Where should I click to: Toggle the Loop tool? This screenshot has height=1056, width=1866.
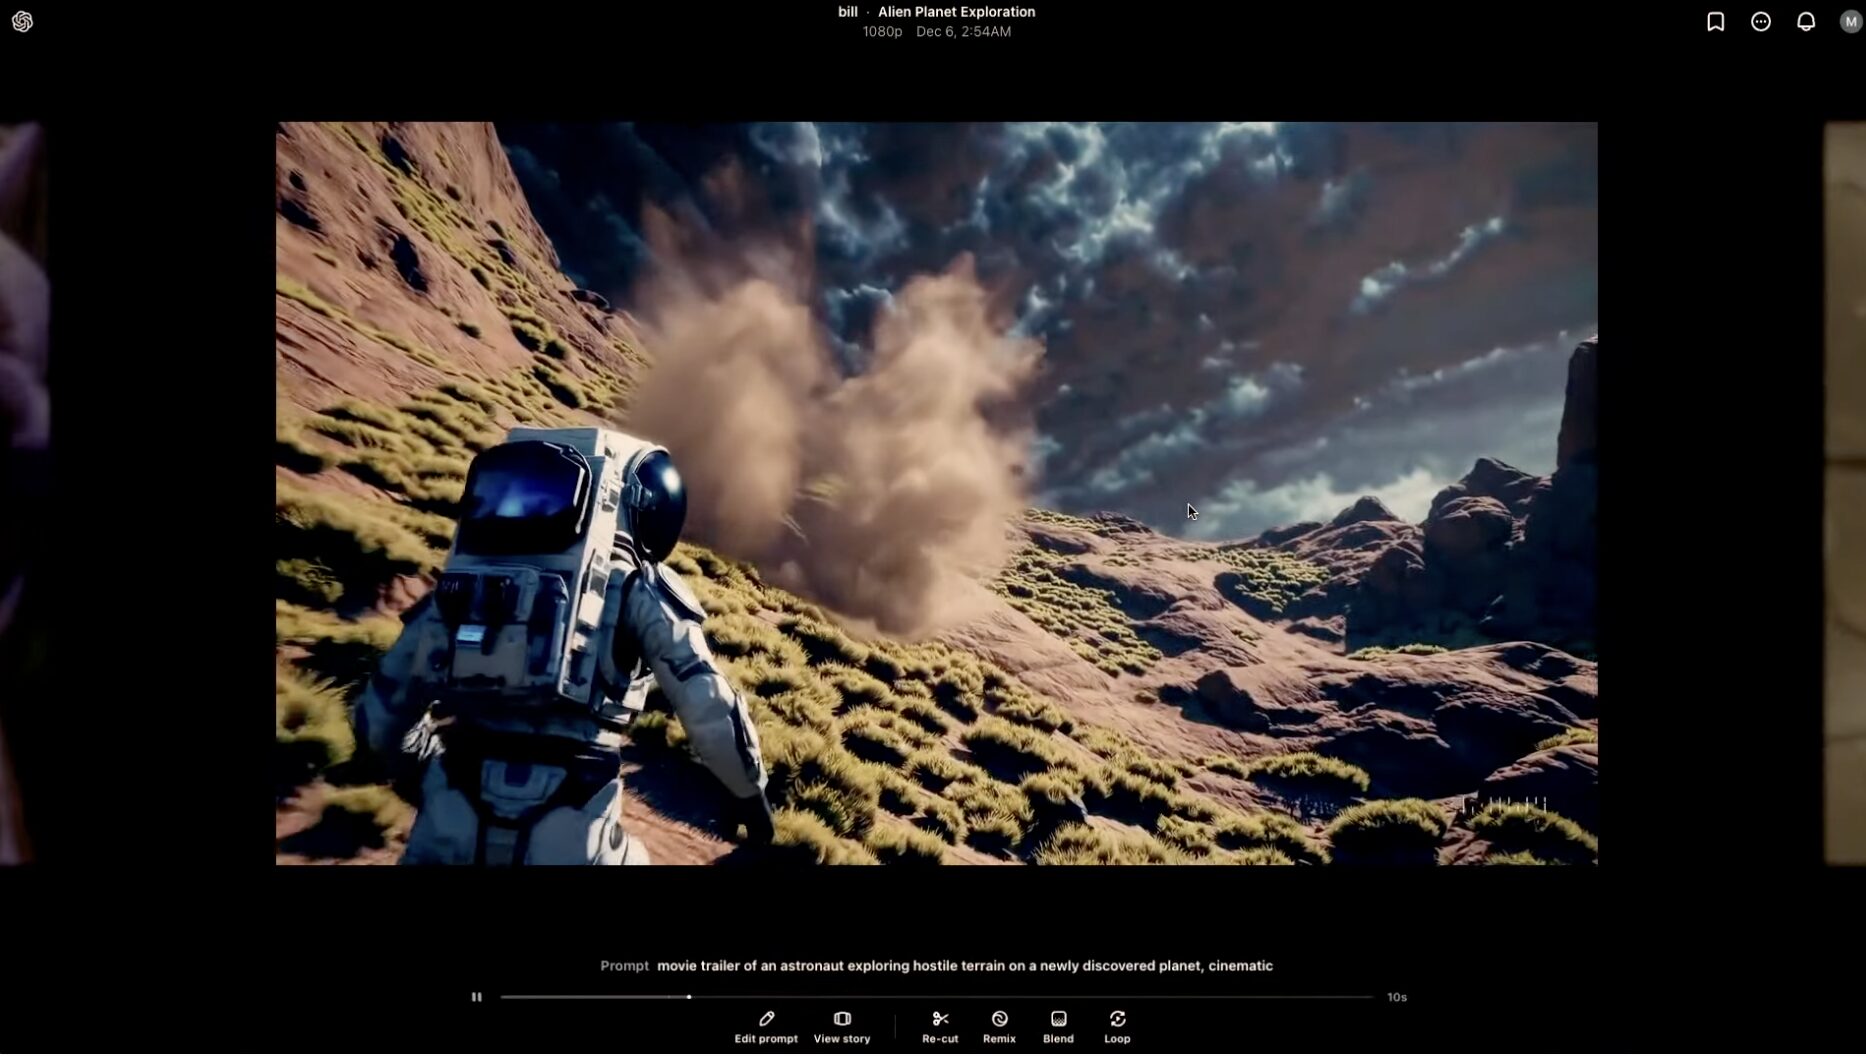point(1117,1028)
